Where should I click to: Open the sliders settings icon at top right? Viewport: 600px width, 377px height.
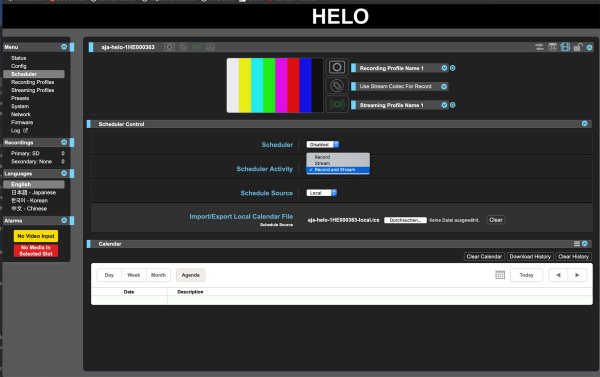539,47
